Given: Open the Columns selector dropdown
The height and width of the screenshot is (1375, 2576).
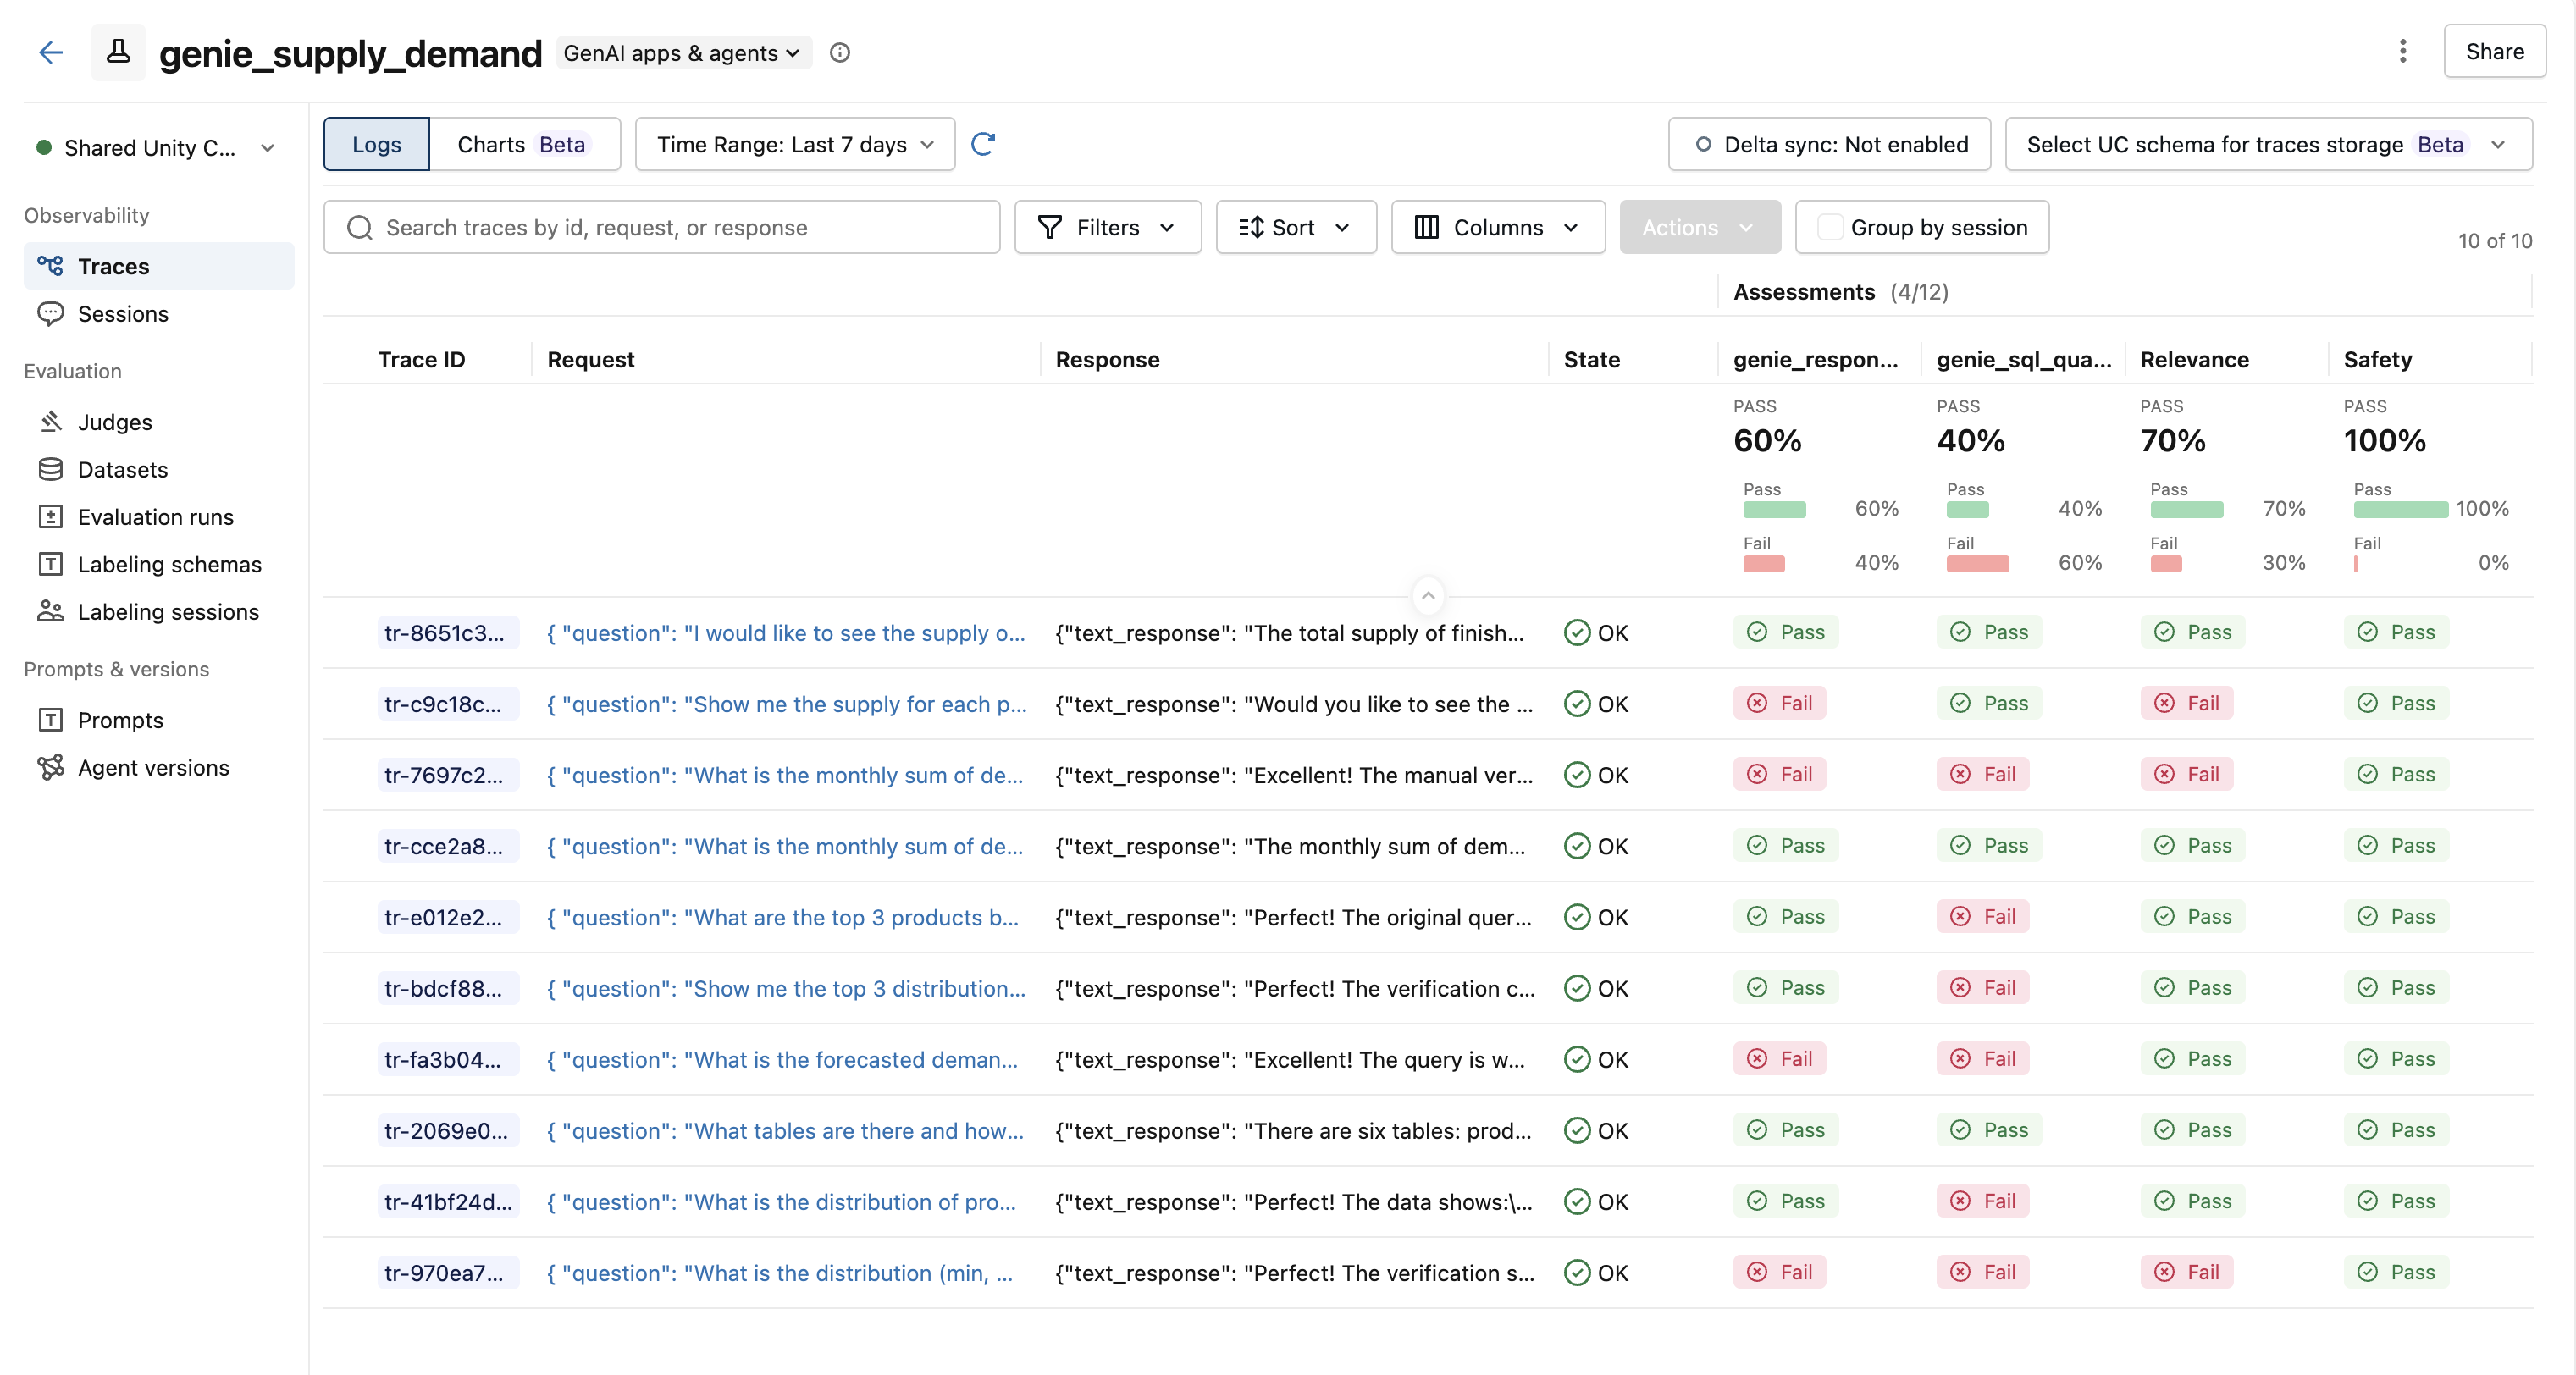Looking at the screenshot, I should coord(1497,227).
